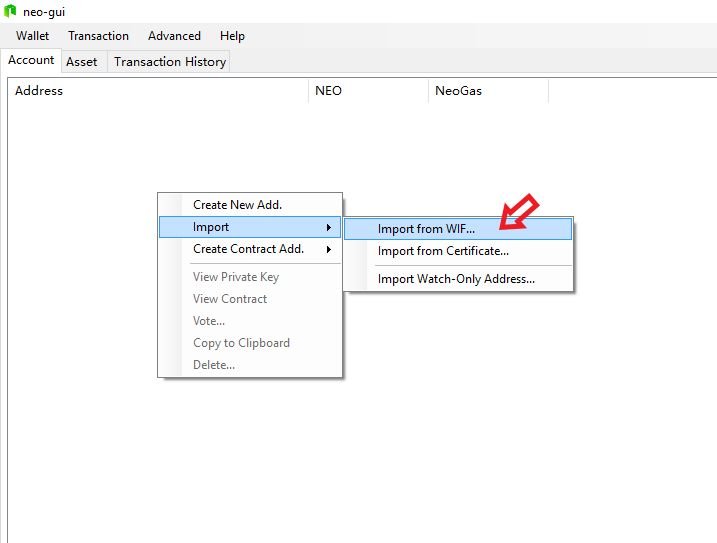
Task: Click the disabled View Contract entry
Action: pyautogui.click(x=250, y=299)
